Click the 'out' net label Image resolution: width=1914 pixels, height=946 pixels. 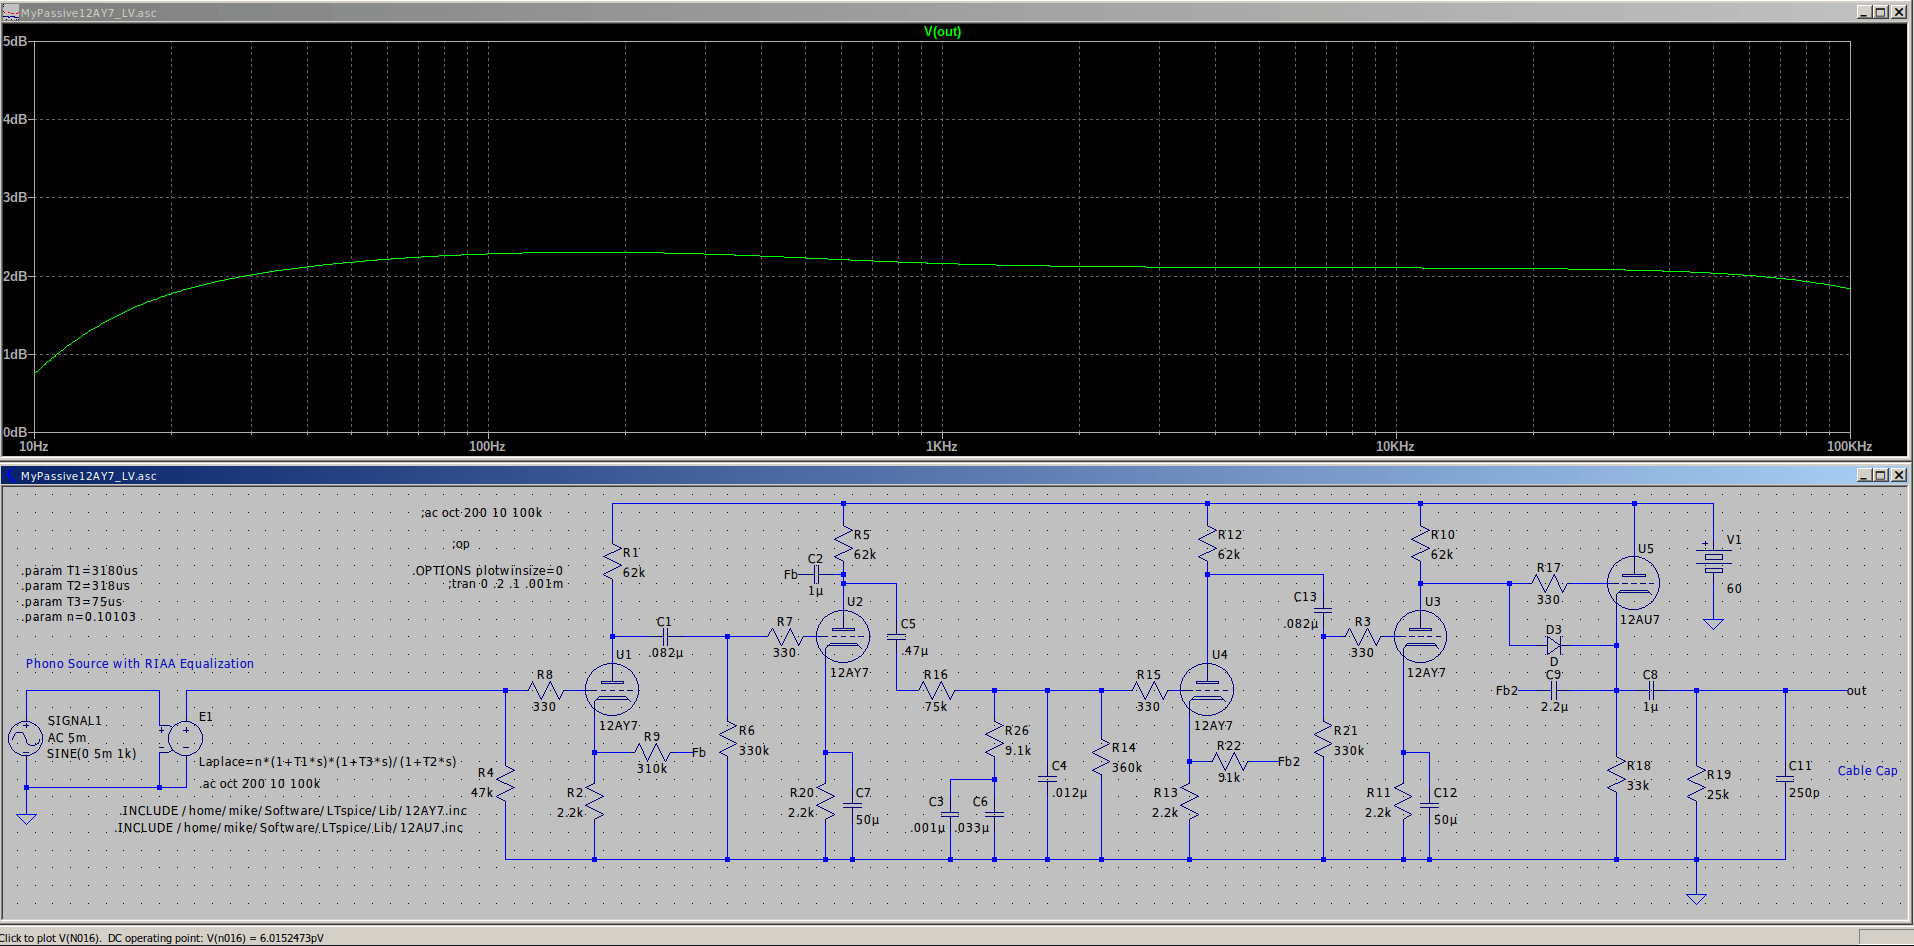pos(1856,691)
